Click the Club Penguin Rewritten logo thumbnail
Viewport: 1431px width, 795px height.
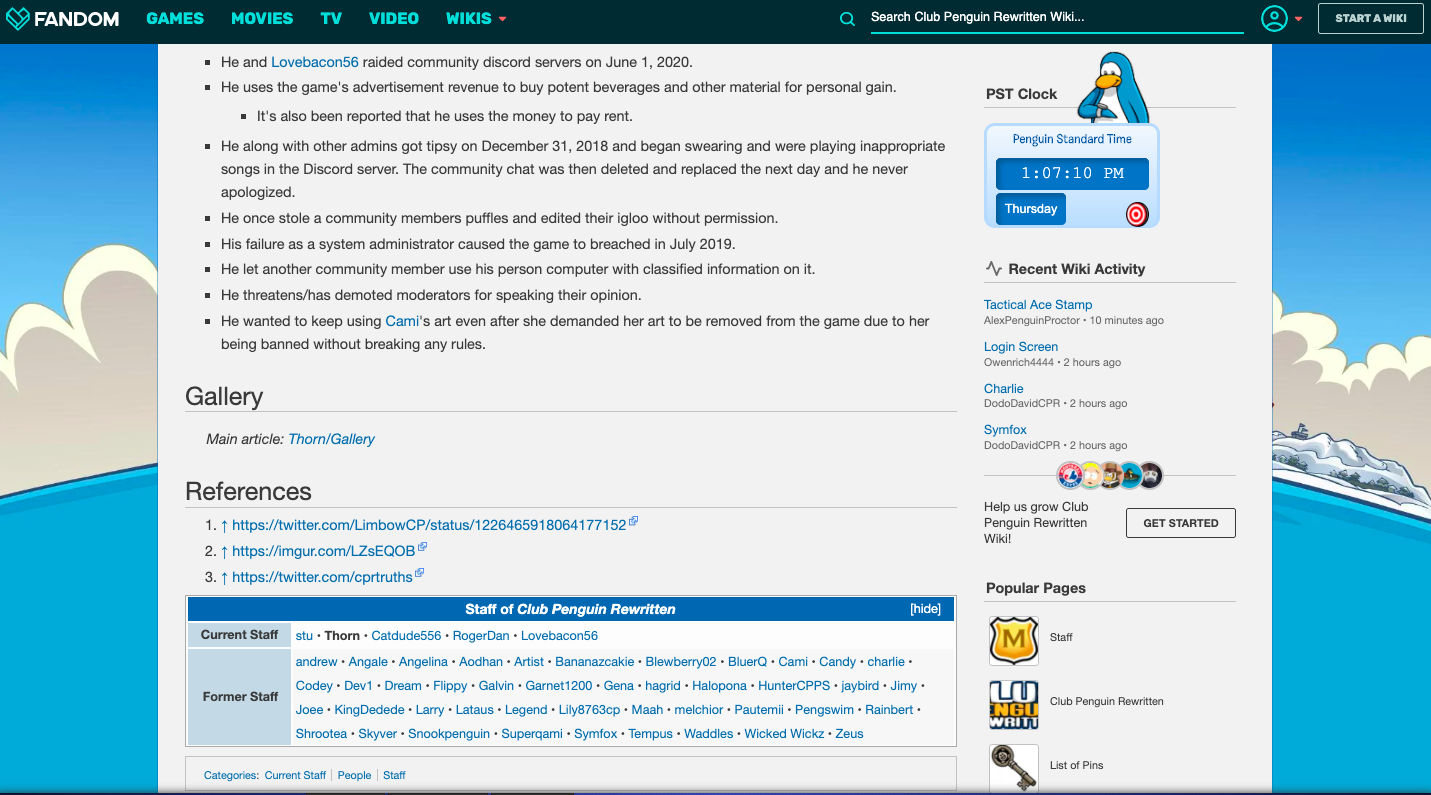[1013, 705]
